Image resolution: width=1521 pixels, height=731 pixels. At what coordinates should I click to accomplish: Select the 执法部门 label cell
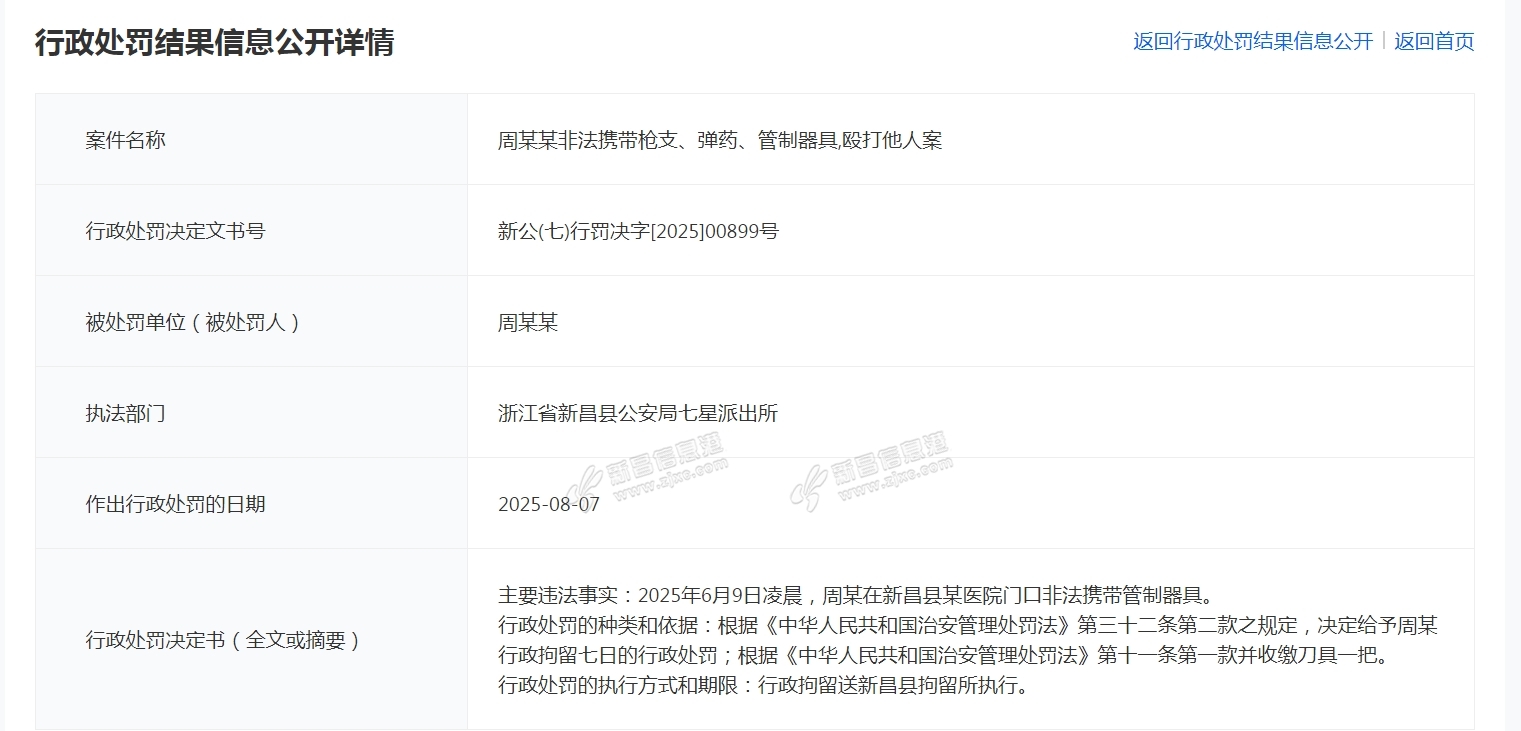pyautogui.click(x=126, y=413)
